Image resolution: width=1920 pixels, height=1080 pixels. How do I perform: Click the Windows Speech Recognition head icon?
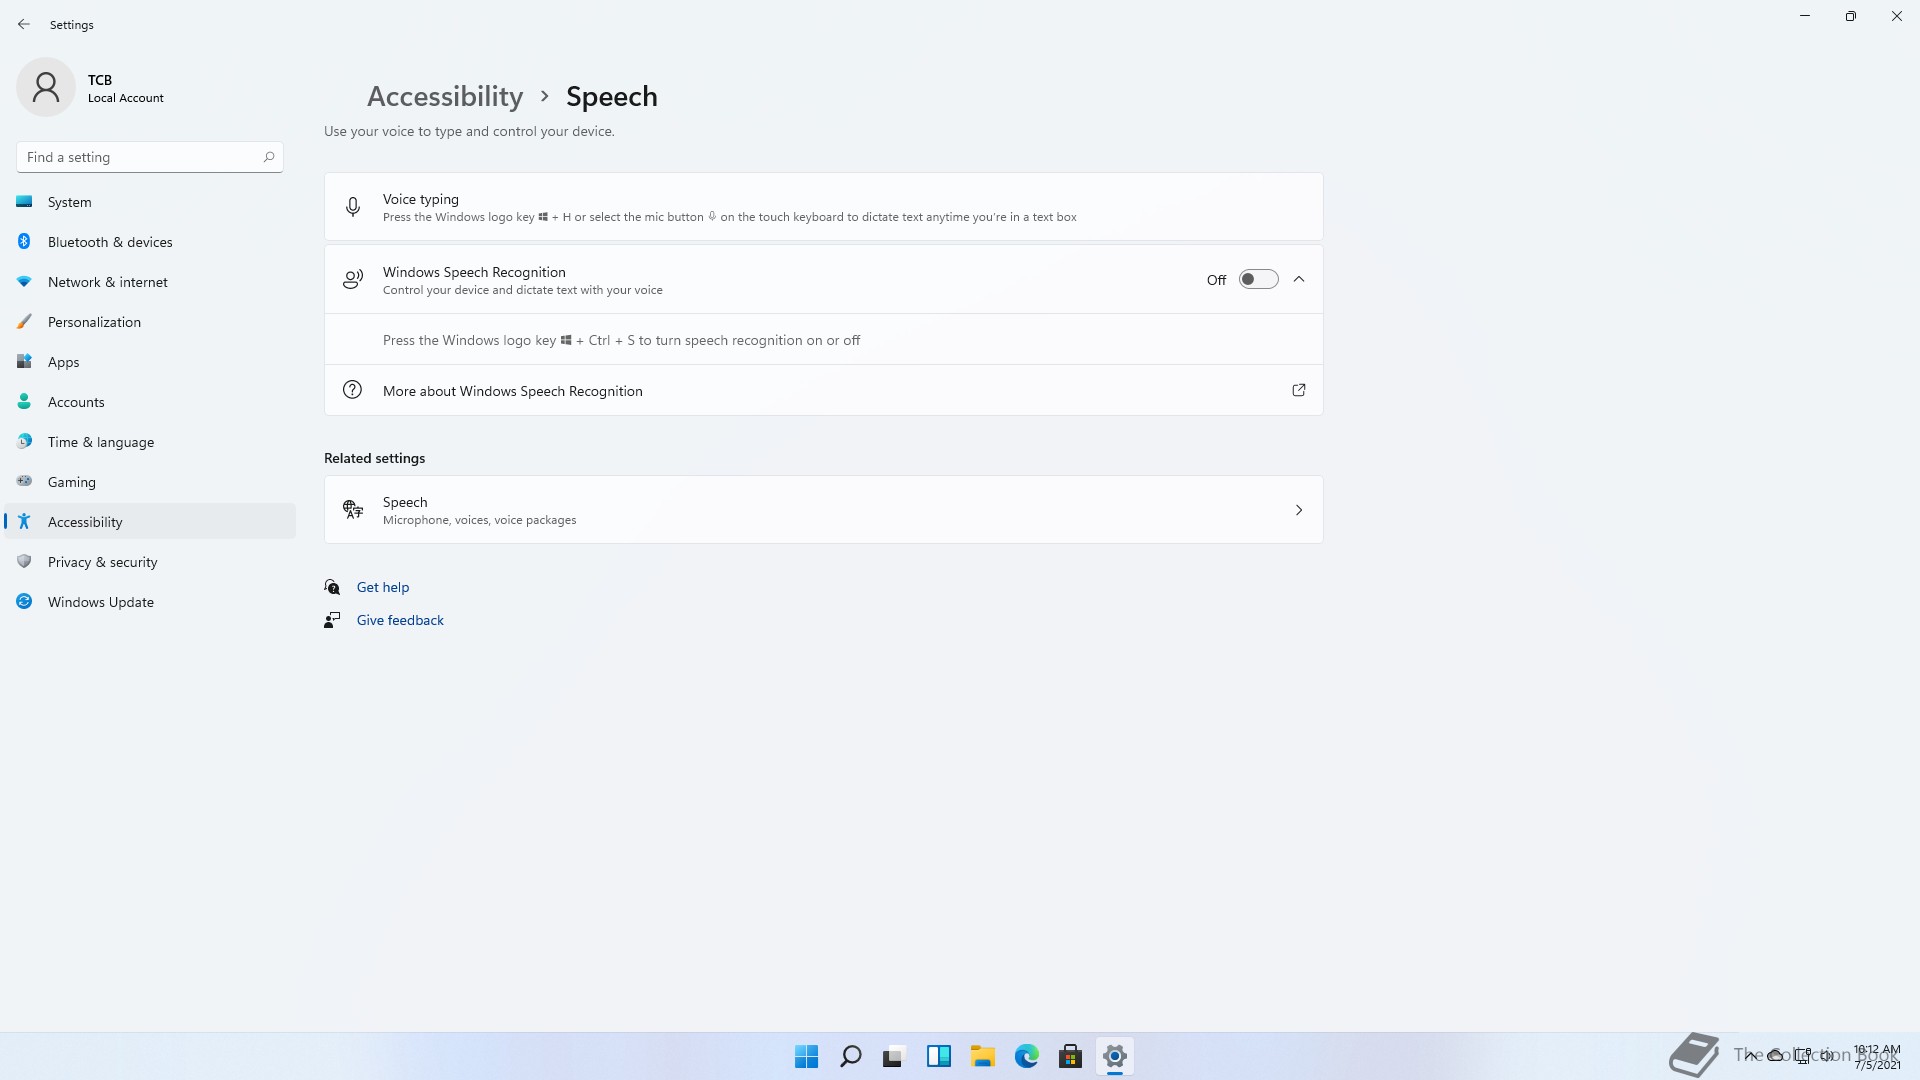[x=353, y=280]
